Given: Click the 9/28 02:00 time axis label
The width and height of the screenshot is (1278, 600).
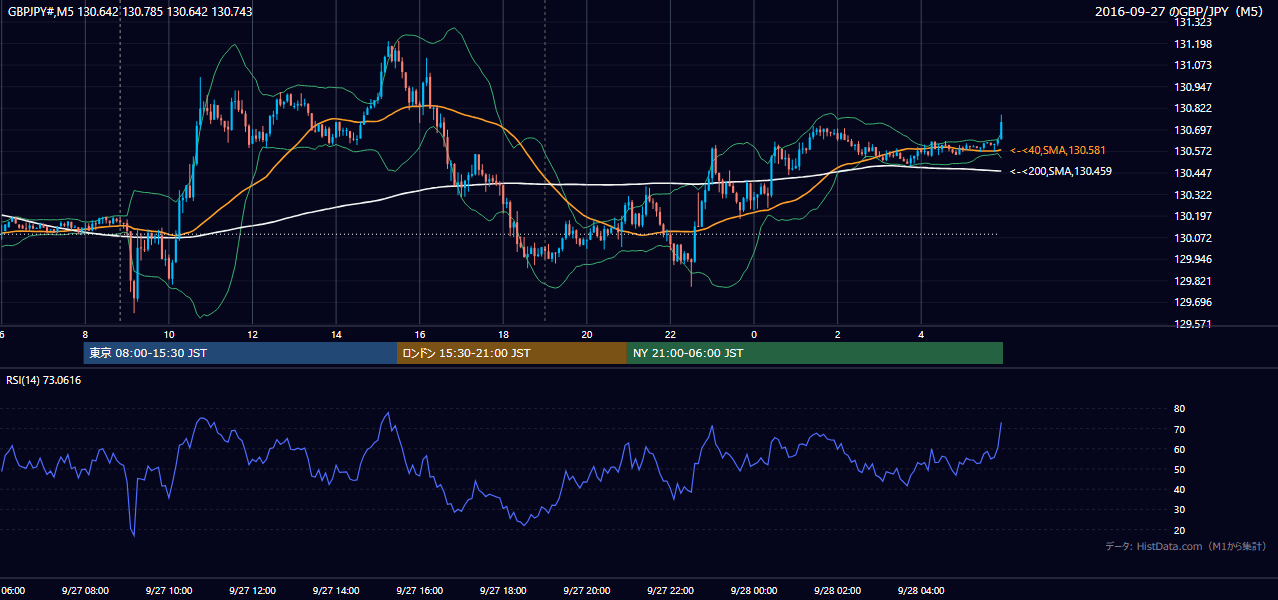Looking at the screenshot, I should [837, 590].
